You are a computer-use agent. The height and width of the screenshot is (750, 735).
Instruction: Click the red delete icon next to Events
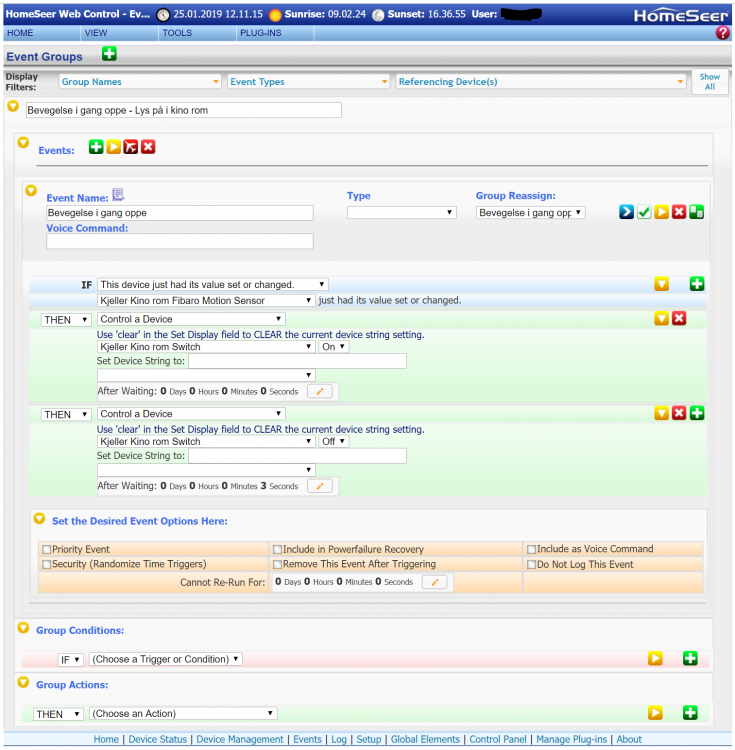click(x=148, y=147)
